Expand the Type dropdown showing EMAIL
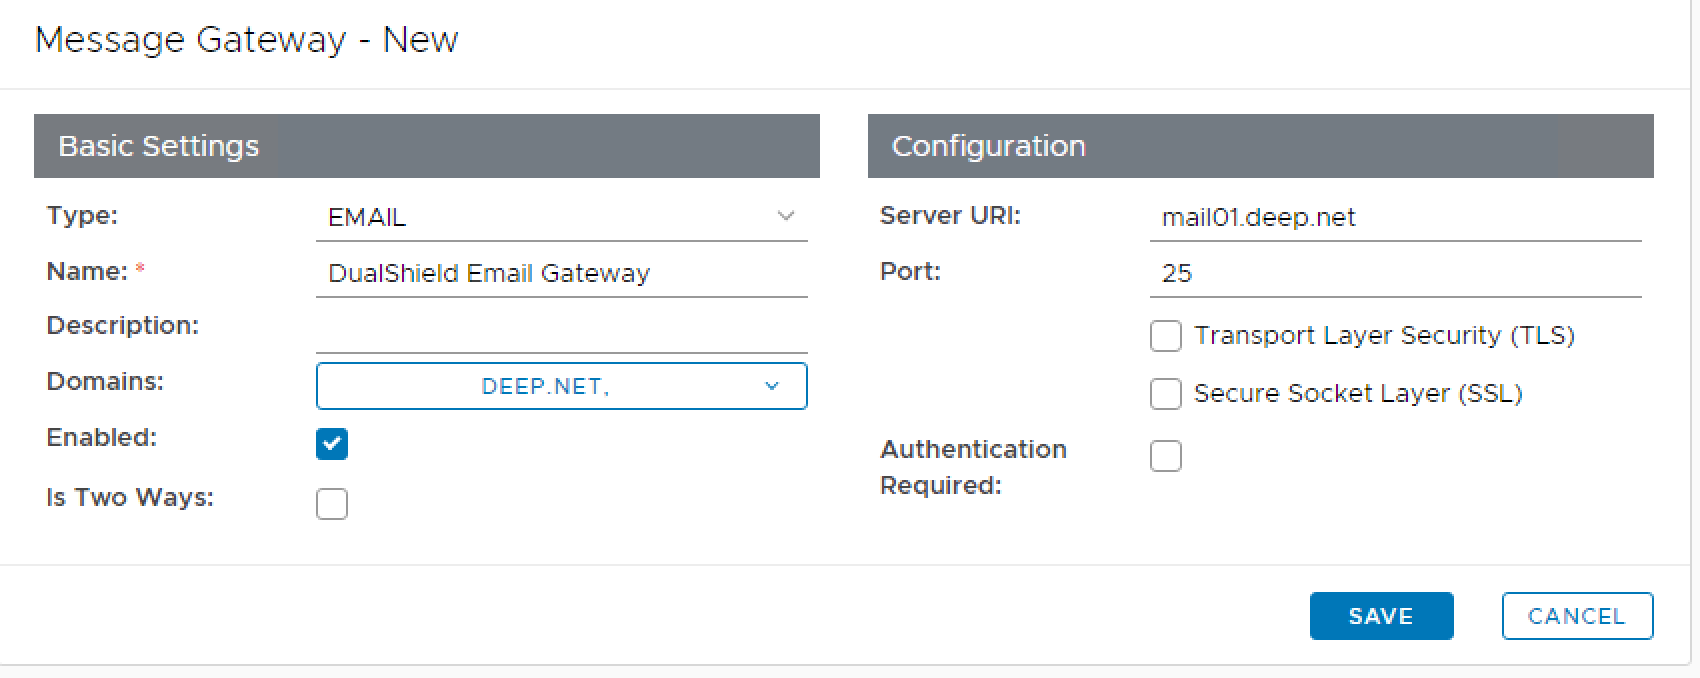 560,217
